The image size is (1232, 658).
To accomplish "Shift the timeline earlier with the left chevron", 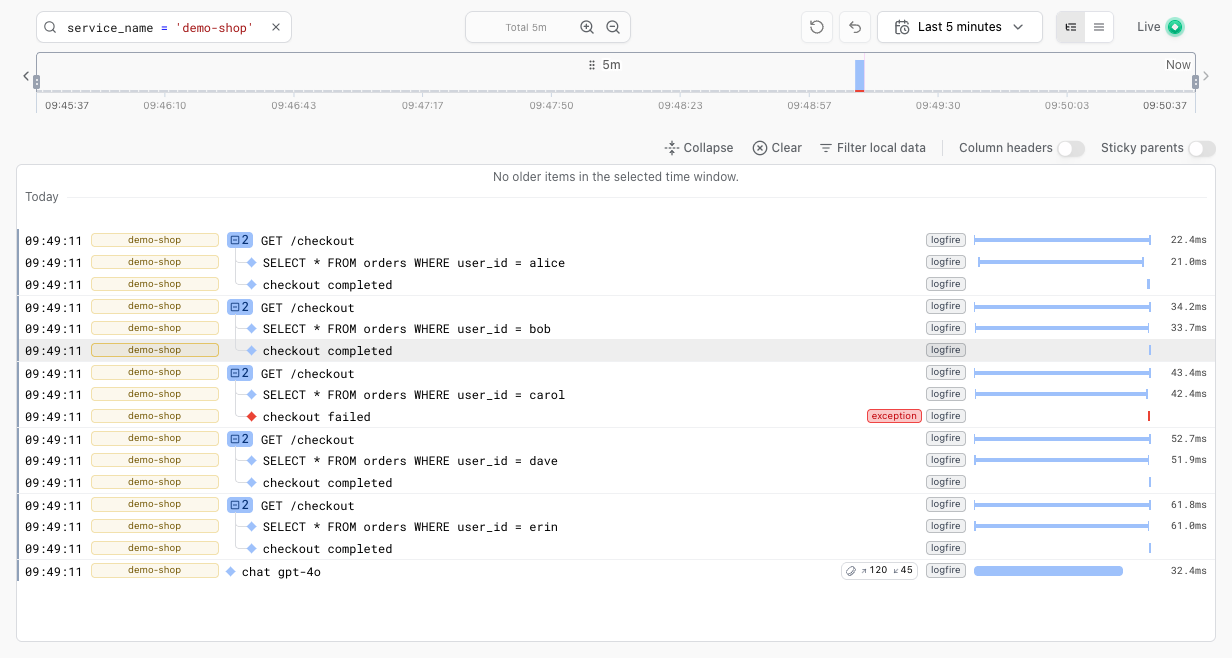I will coord(27,75).
